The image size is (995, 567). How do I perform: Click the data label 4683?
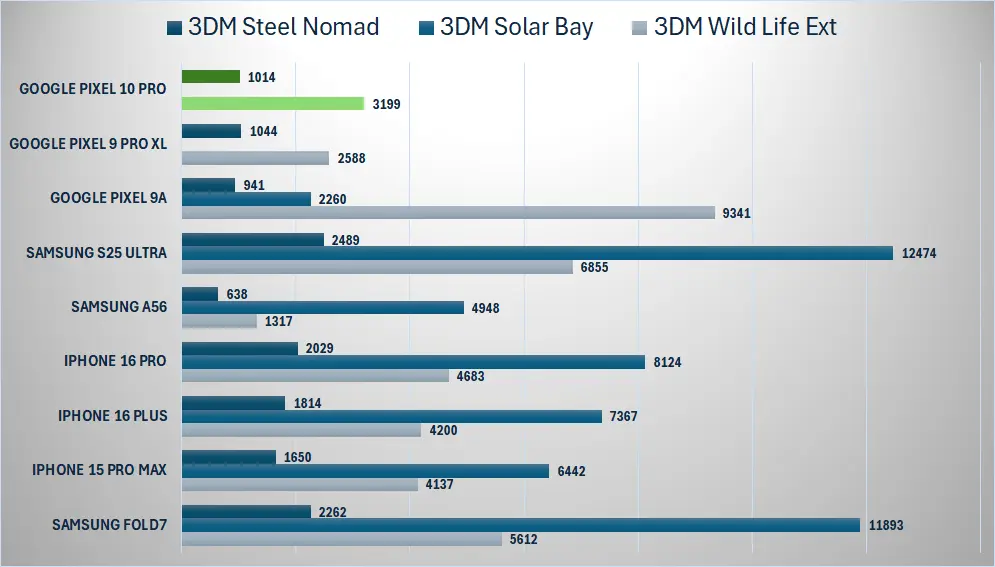[471, 376]
